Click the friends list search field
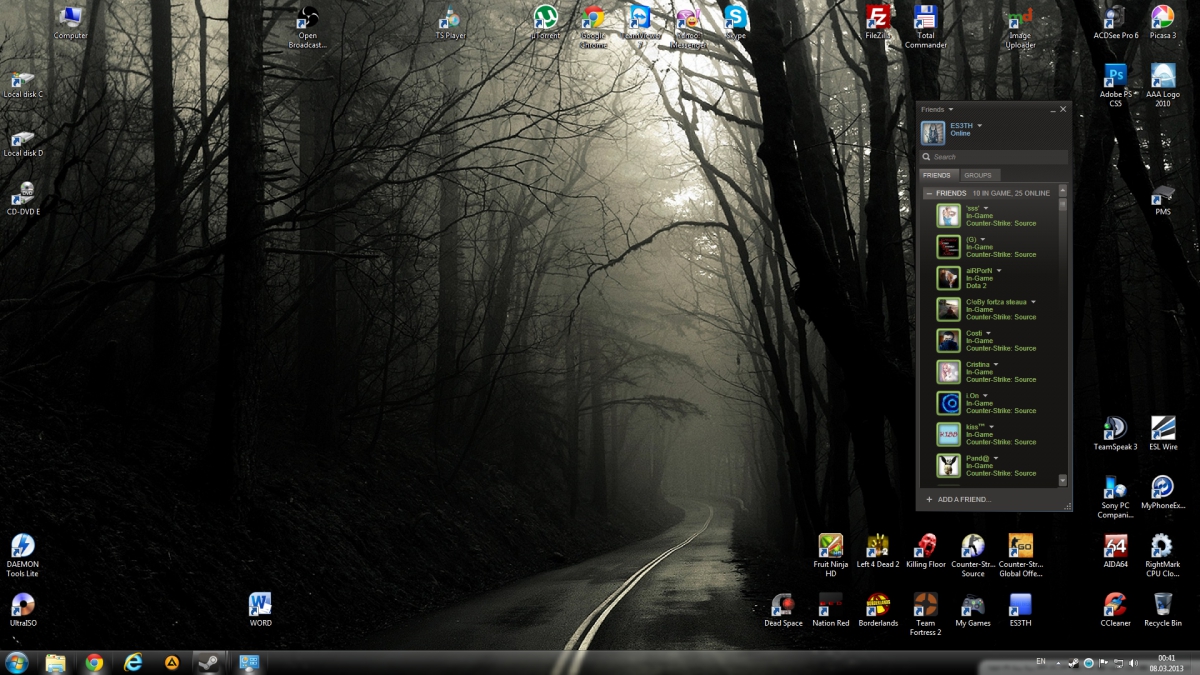Image resolution: width=1200 pixels, height=675 pixels. click(994, 157)
